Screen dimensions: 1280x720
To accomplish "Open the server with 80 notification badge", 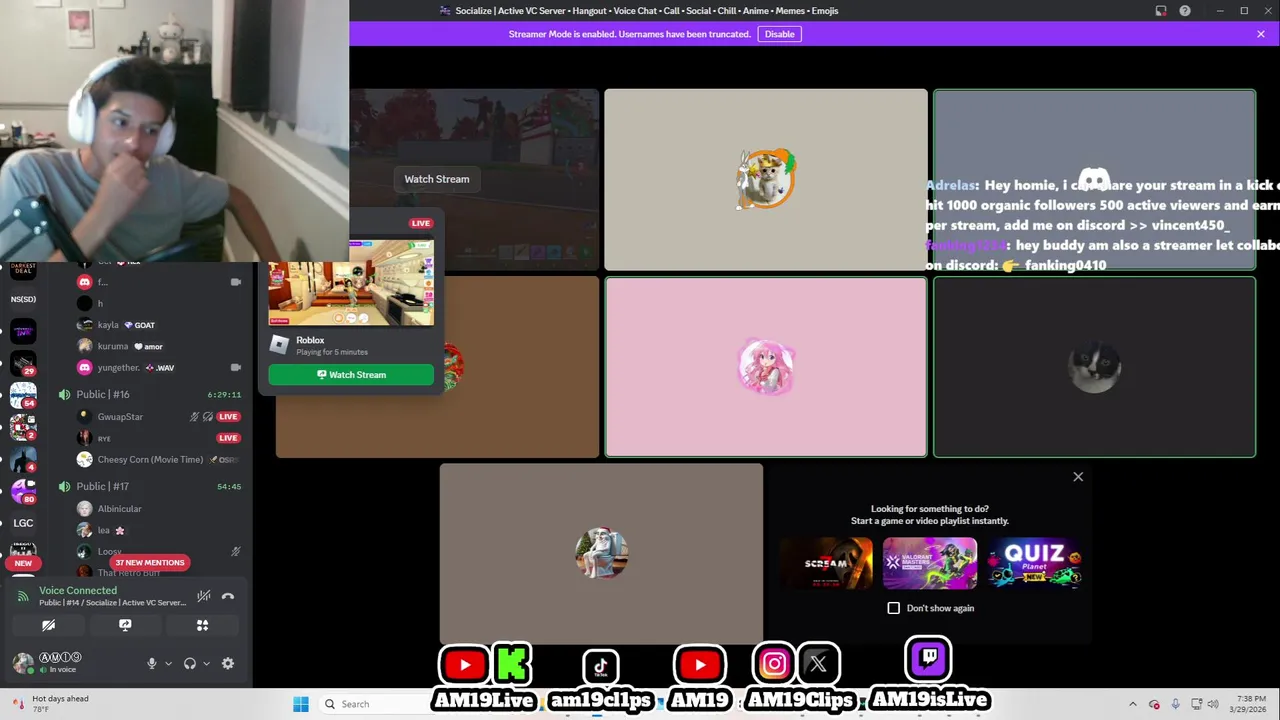I will click(23, 491).
